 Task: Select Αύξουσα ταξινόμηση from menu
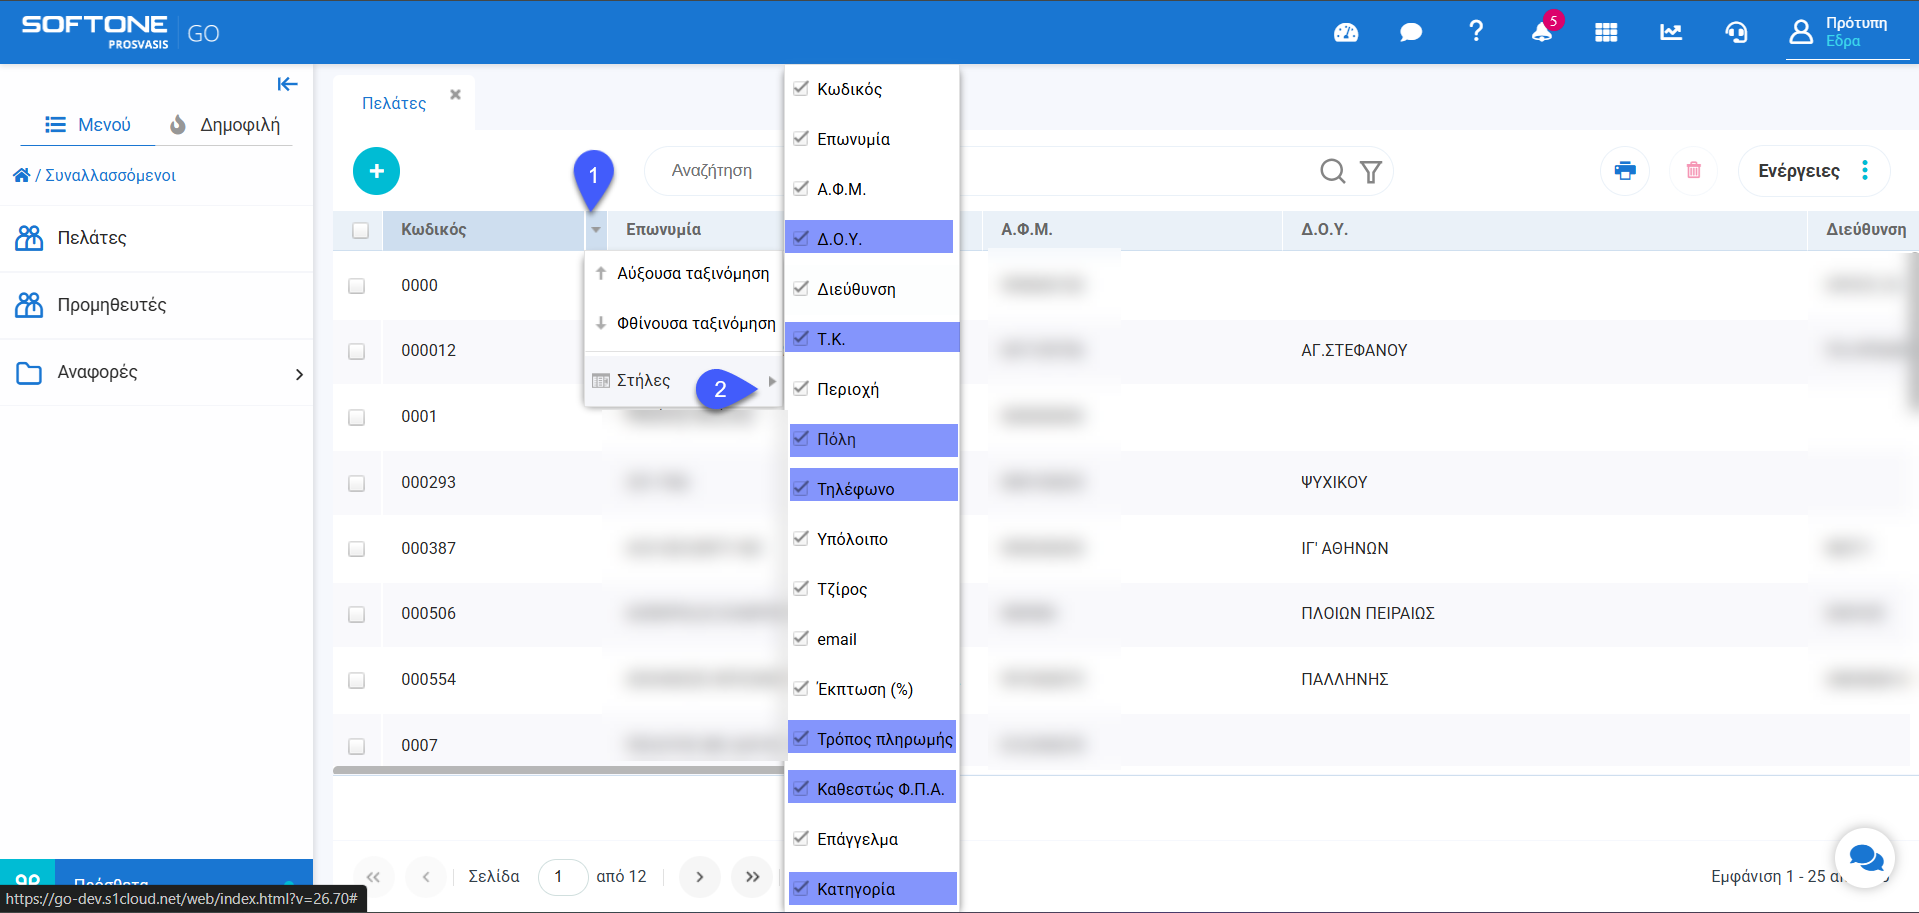(x=692, y=274)
